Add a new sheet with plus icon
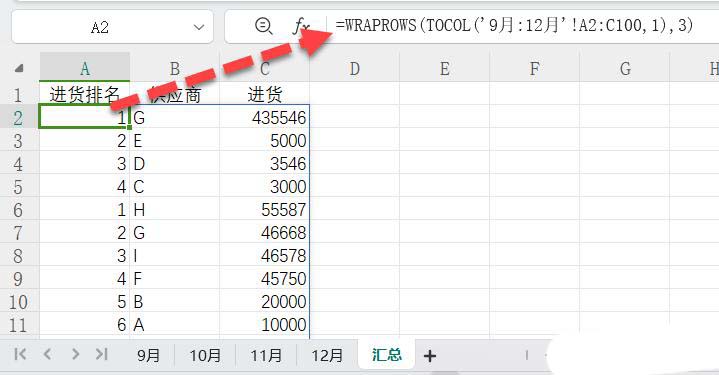The width and height of the screenshot is (719, 375). (430, 356)
